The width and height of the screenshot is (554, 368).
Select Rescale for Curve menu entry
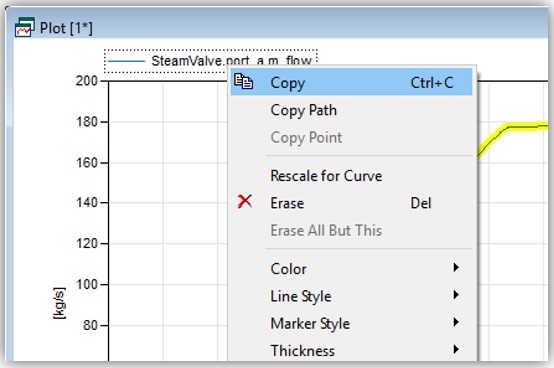point(352,176)
